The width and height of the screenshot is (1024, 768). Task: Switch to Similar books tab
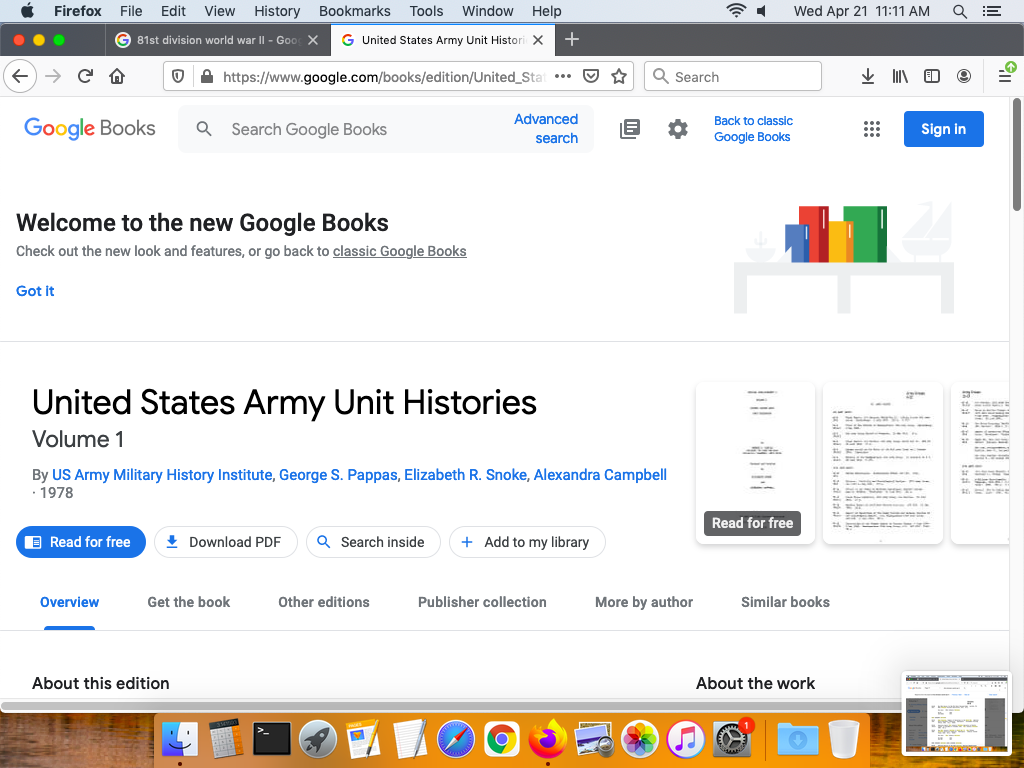785,602
